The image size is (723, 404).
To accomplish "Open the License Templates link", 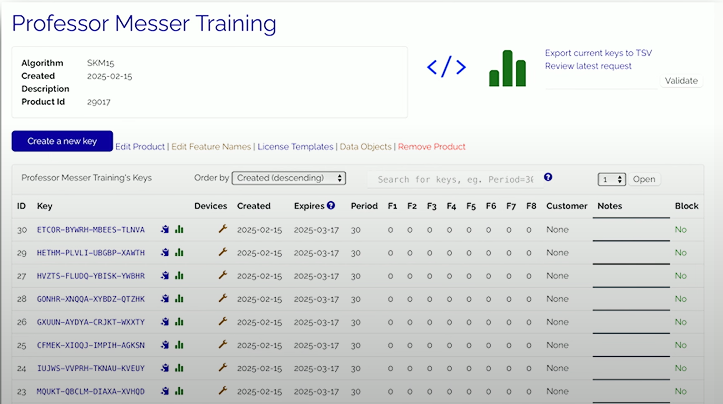I will coord(295,147).
